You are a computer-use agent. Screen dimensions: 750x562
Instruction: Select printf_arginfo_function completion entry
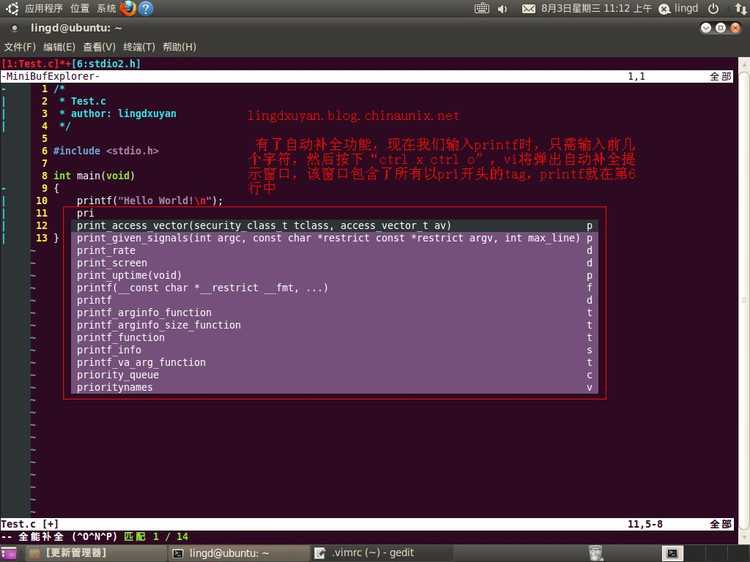pyautogui.click(x=334, y=313)
